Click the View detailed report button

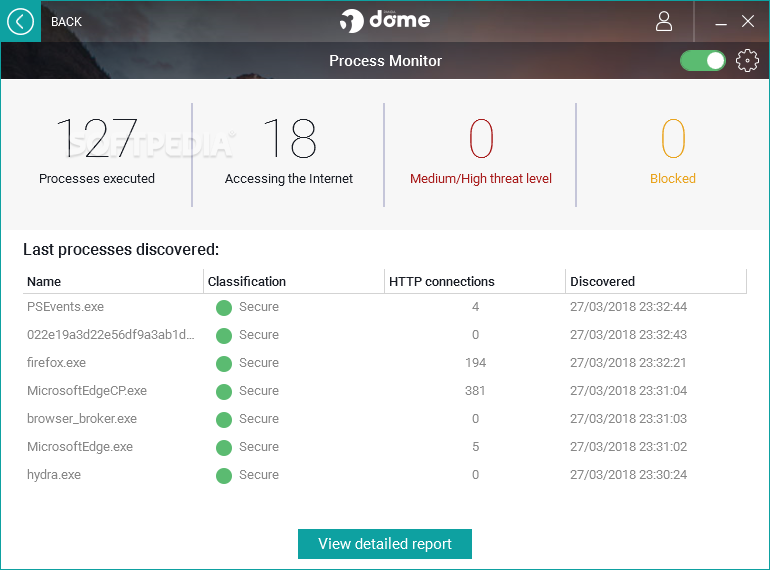[385, 543]
